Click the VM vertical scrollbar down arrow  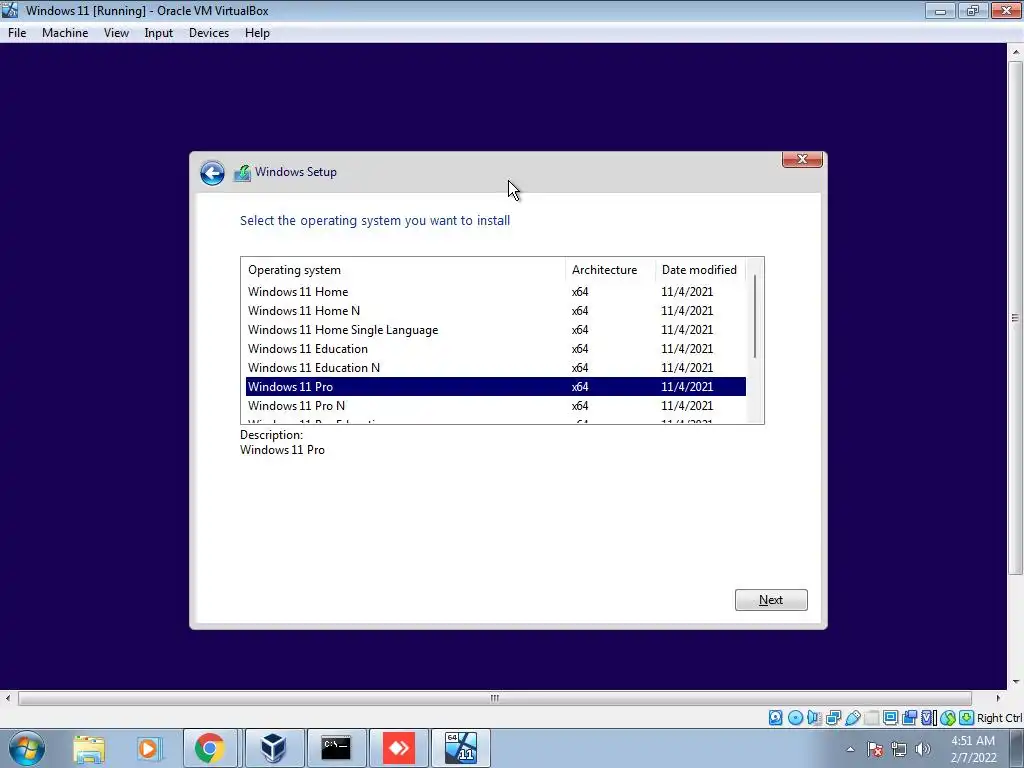[x=1016, y=682]
